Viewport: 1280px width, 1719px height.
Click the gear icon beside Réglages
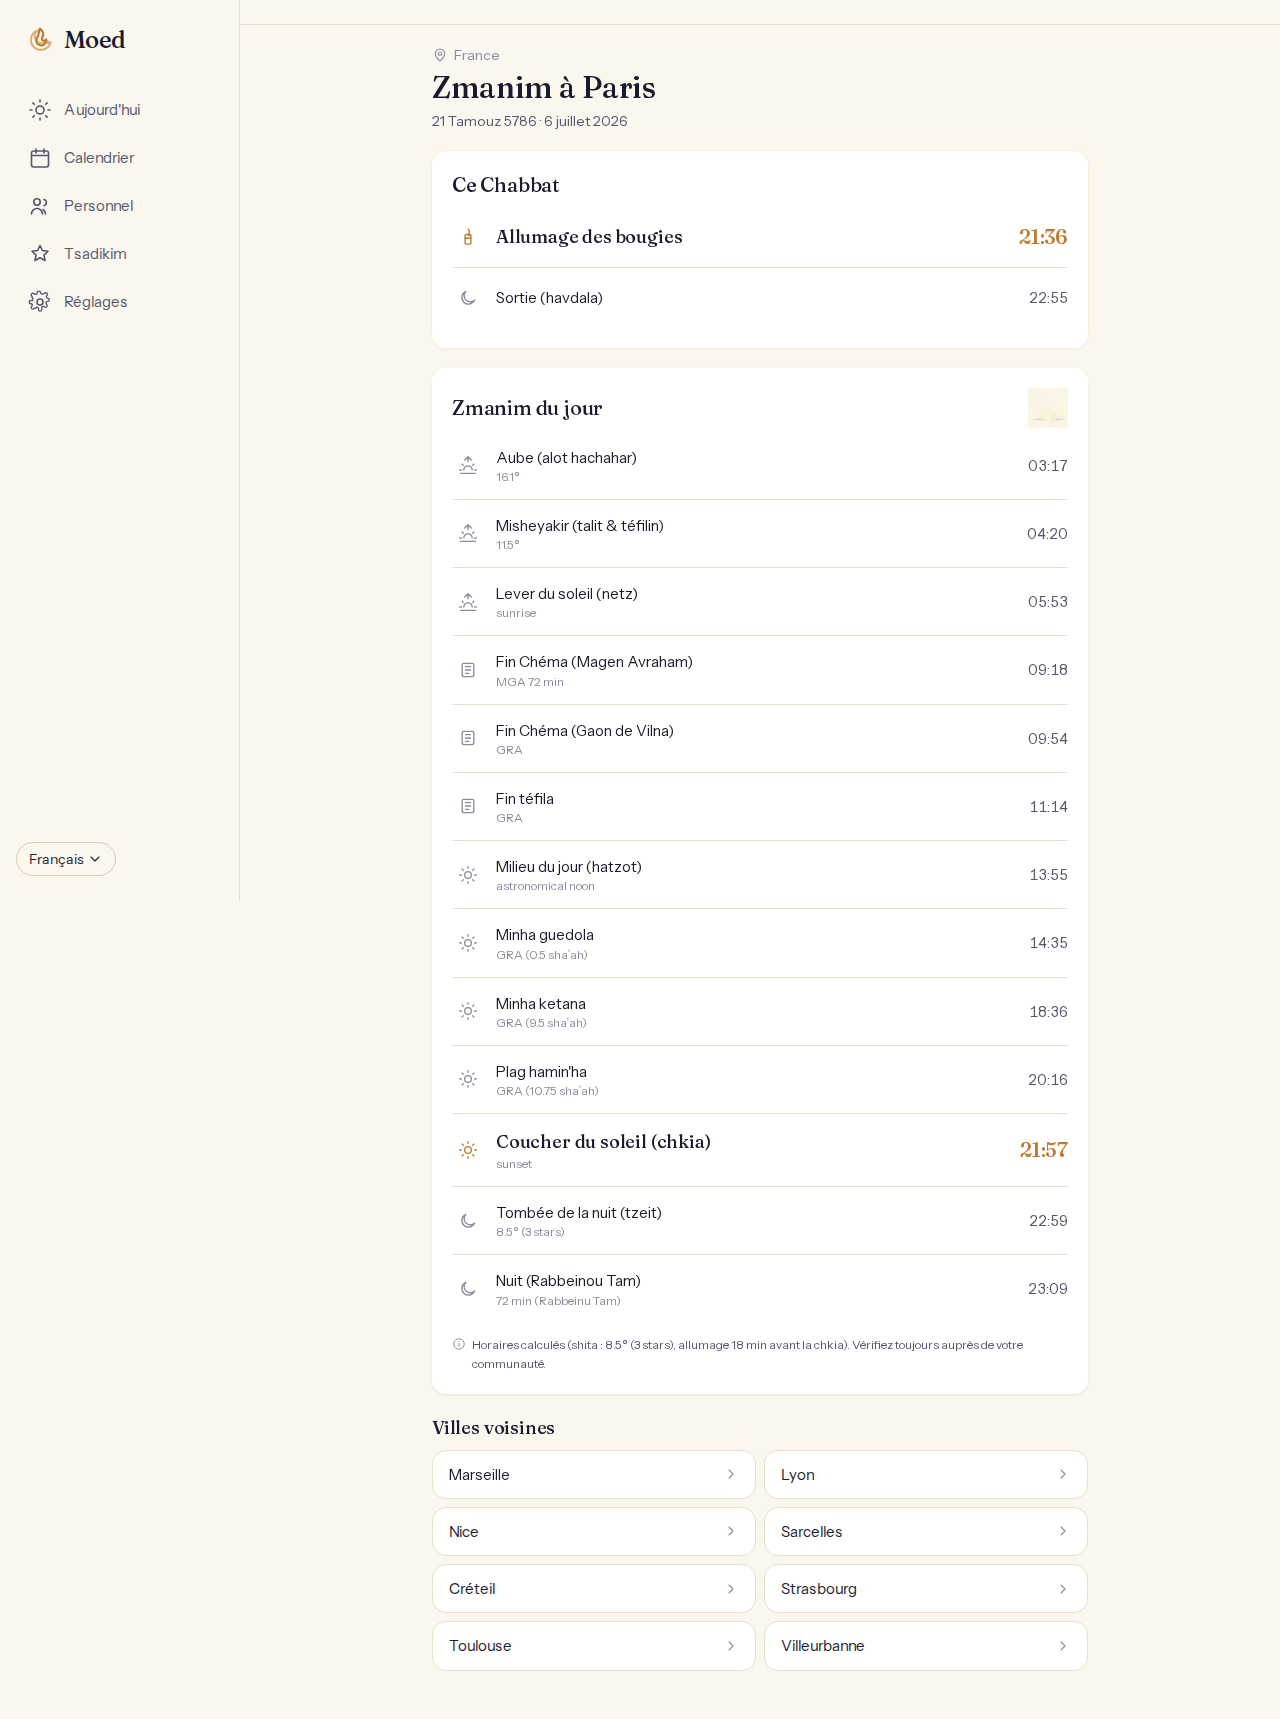[40, 302]
